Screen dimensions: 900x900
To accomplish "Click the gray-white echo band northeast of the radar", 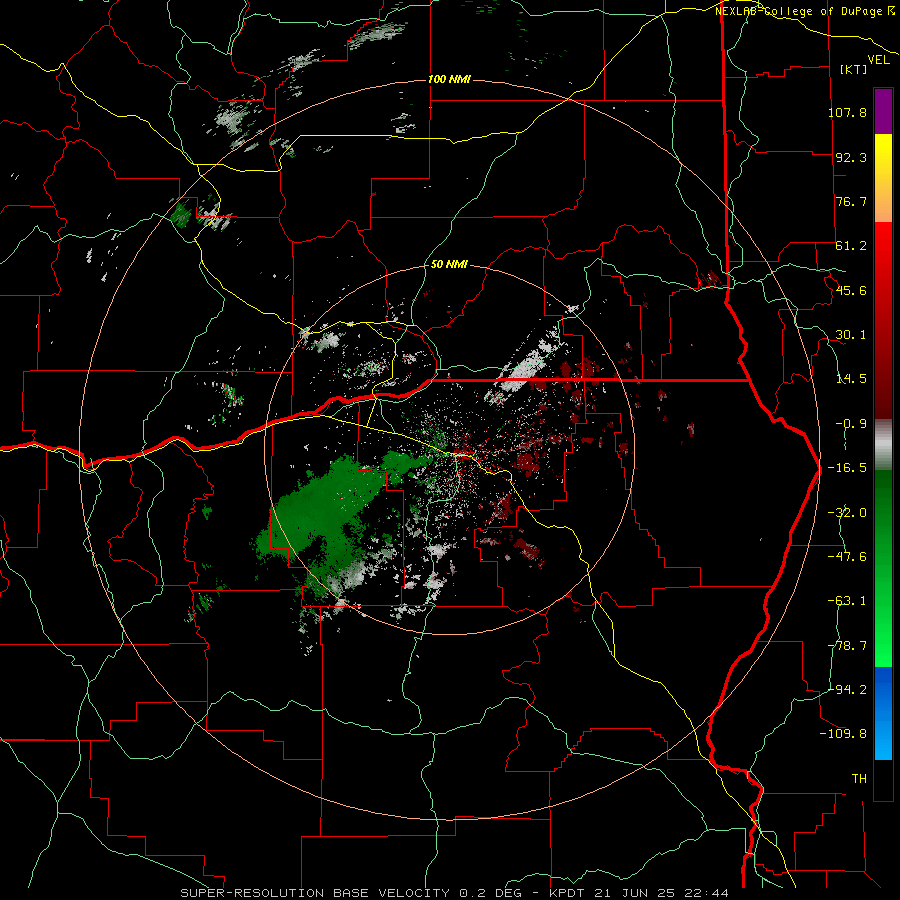I will (523, 367).
